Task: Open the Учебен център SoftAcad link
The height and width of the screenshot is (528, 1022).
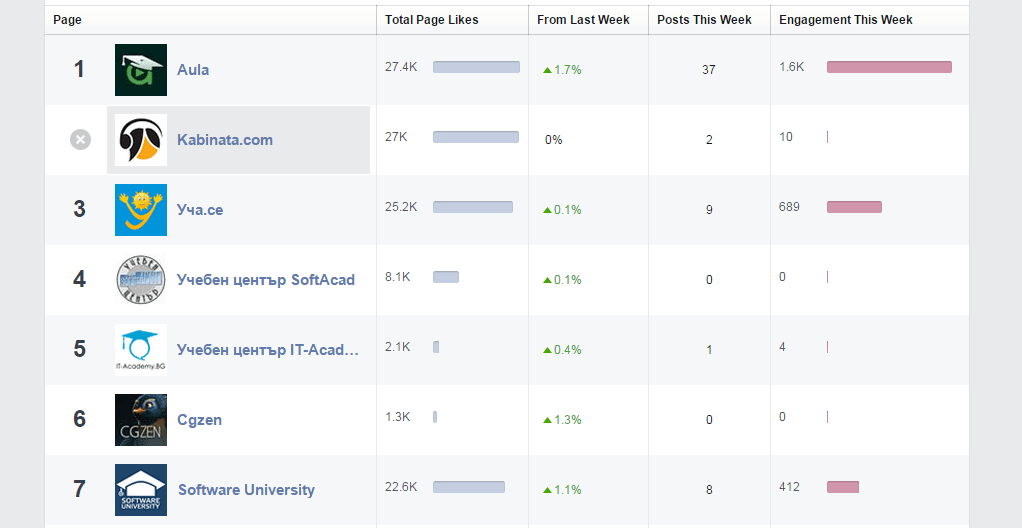Action: point(266,280)
